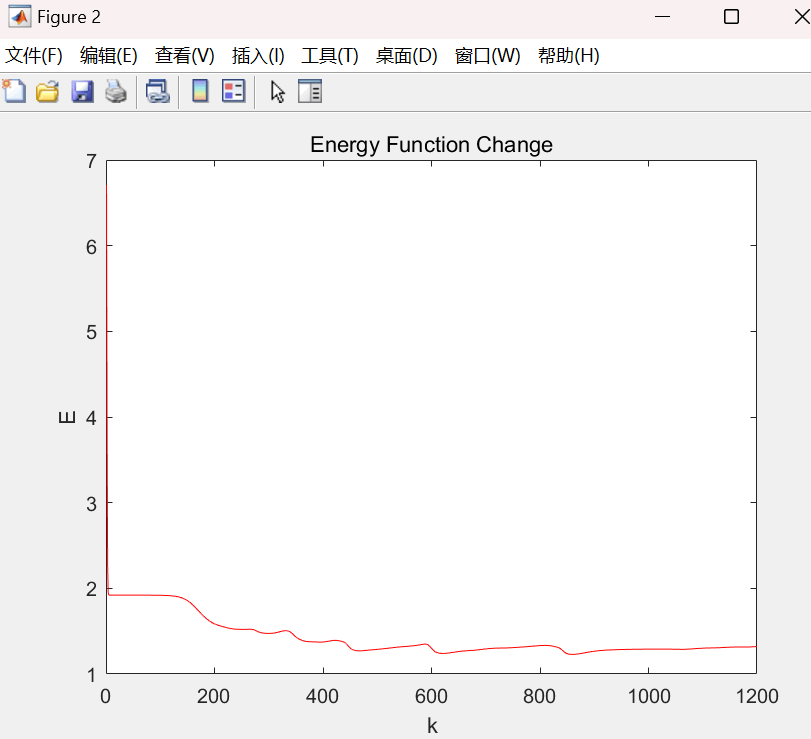Click the New Figure icon
Viewport: 811px width, 739px height.
click(x=14, y=92)
